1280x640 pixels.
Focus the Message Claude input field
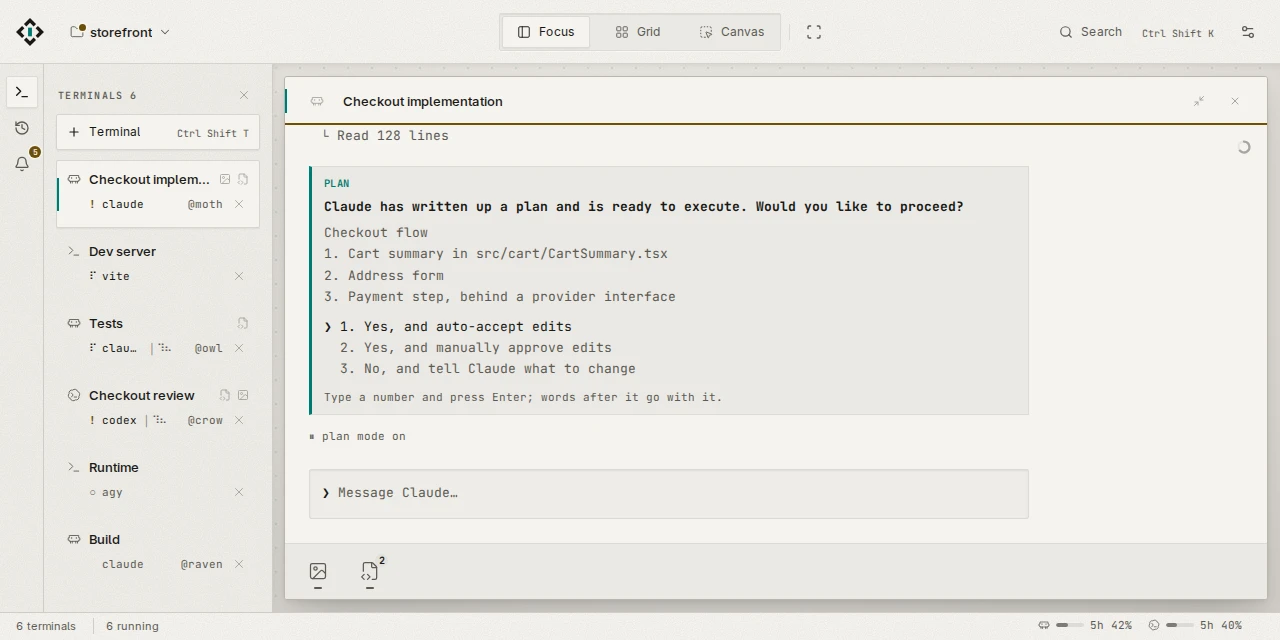point(669,494)
